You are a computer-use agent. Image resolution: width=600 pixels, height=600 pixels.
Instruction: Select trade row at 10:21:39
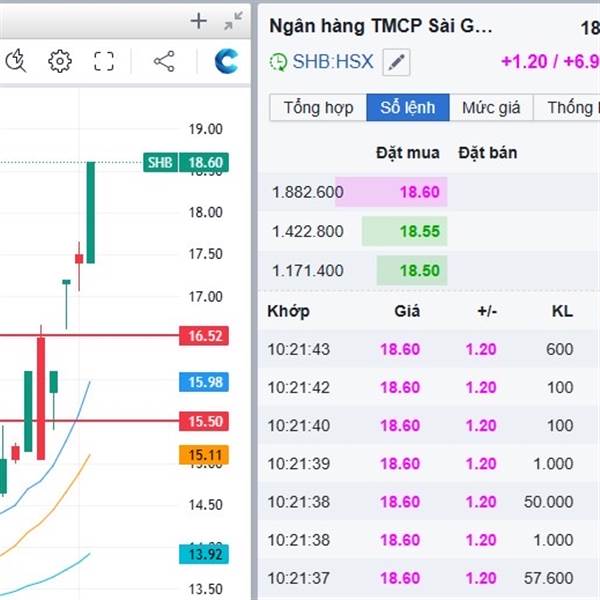point(429,463)
